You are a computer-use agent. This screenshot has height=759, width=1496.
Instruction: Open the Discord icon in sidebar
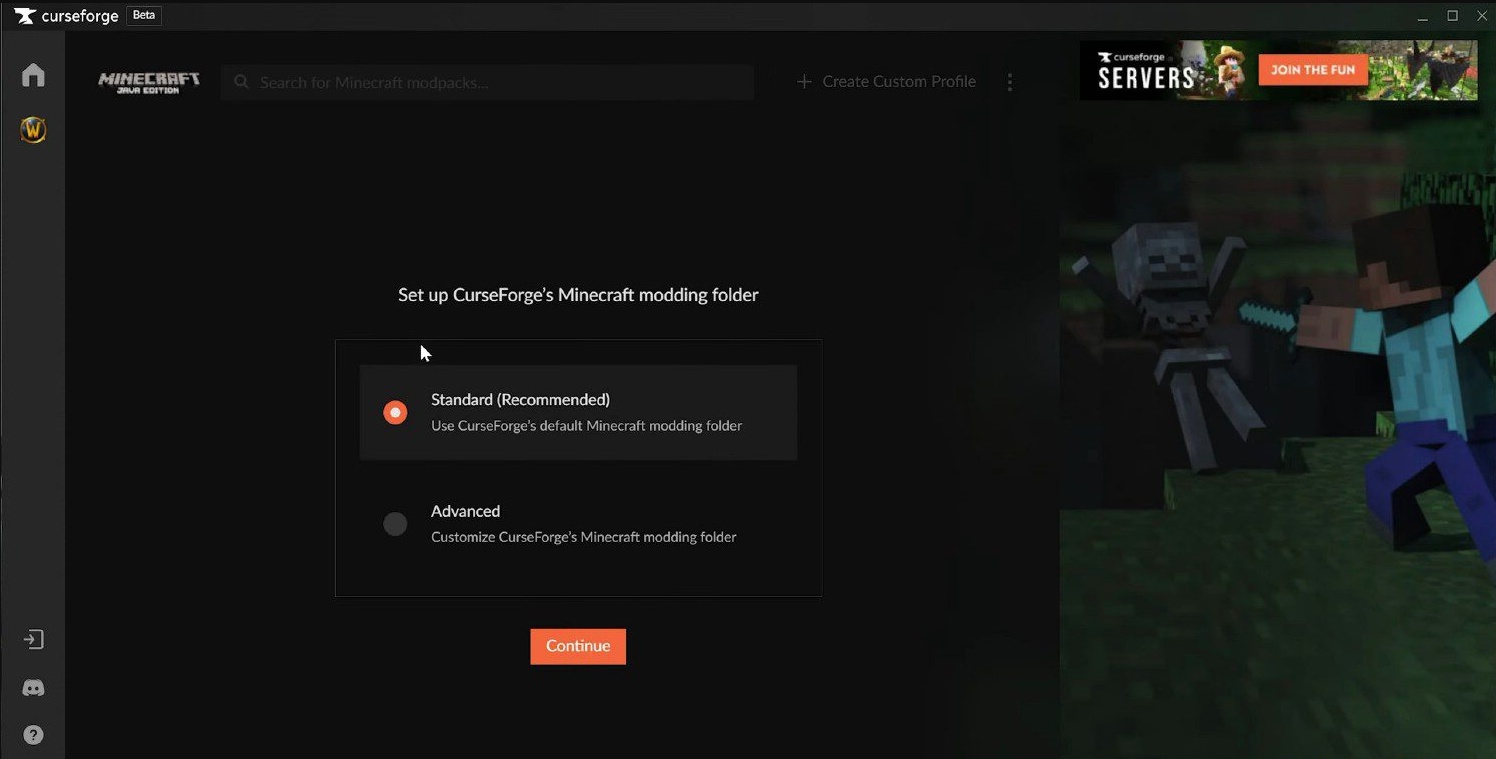point(33,688)
